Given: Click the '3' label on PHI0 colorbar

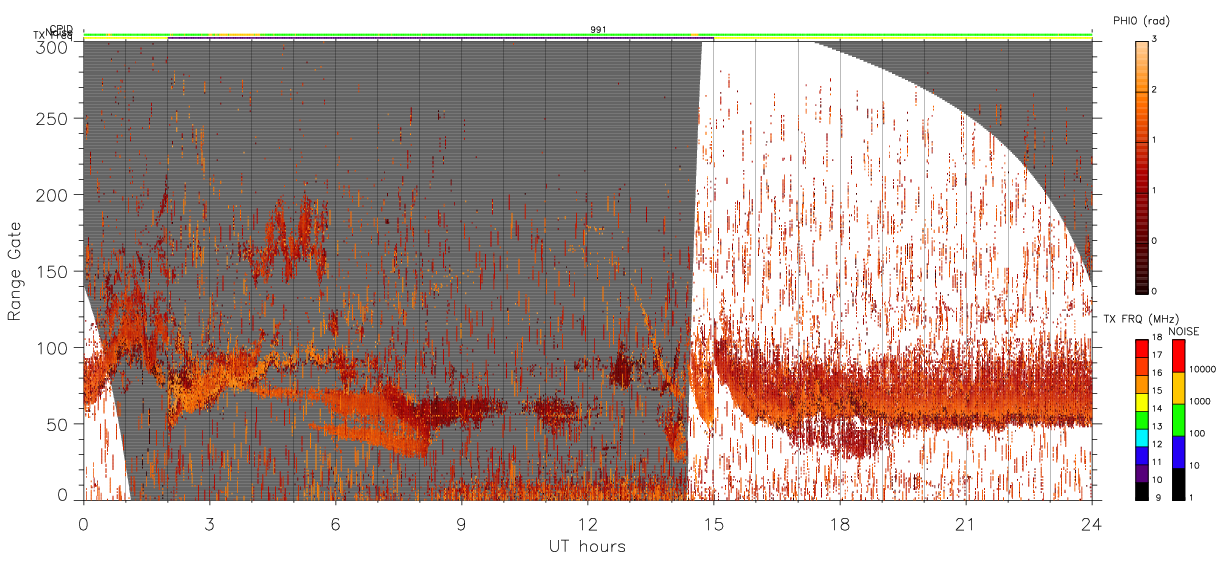Looking at the screenshot, I should coord(1154,39).
